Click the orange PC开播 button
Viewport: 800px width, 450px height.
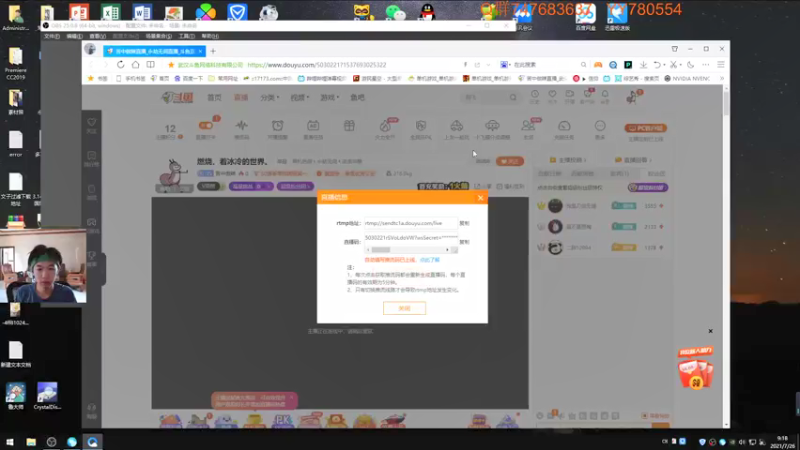pos(645,128)
